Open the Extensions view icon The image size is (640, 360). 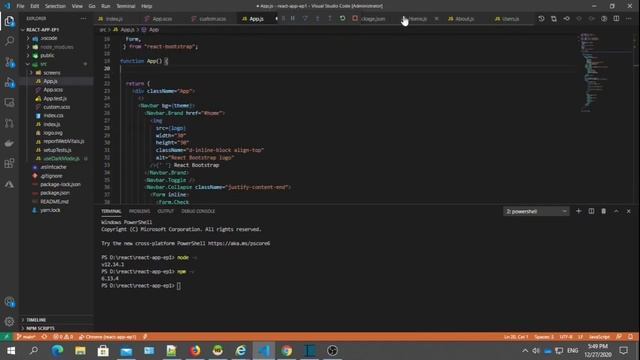[x=9, y=163]
